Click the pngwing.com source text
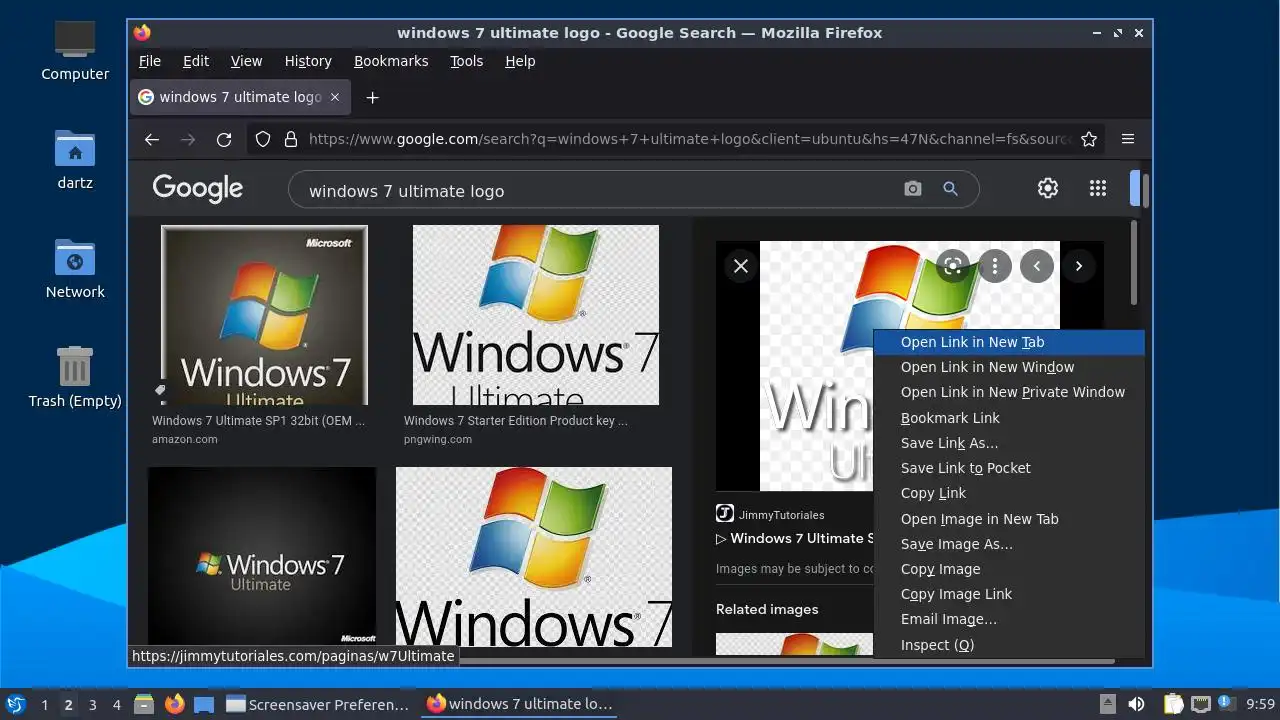The image size is (1280, 720). [x=438, y=439]
